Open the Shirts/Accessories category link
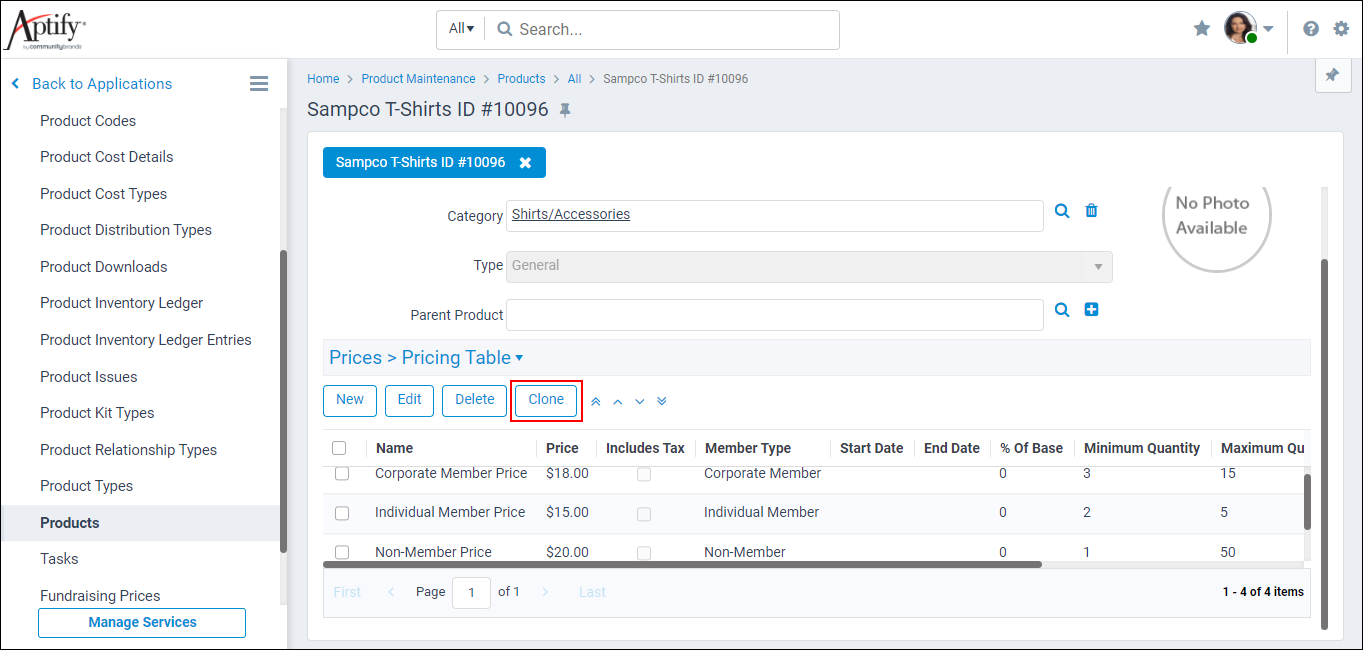 (571, 214)
